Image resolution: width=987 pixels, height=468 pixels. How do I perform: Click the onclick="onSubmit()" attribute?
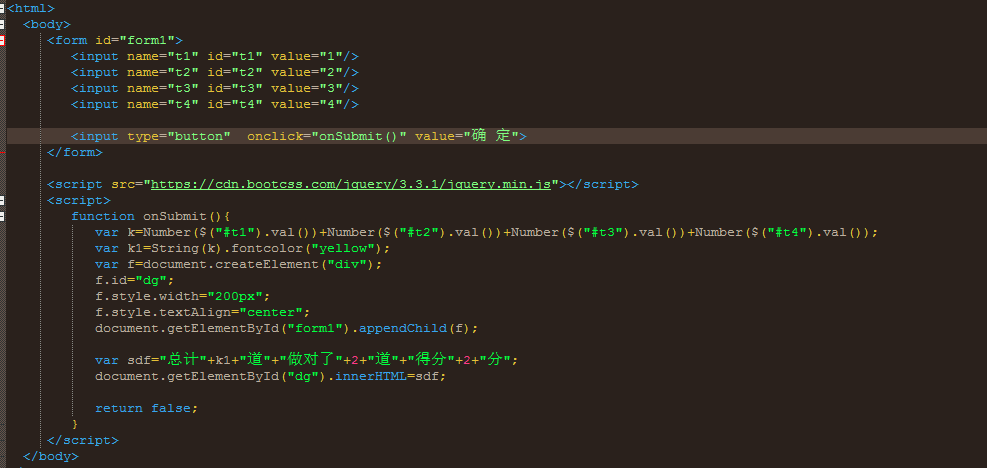pyautogui.click(x=327, y=136)
